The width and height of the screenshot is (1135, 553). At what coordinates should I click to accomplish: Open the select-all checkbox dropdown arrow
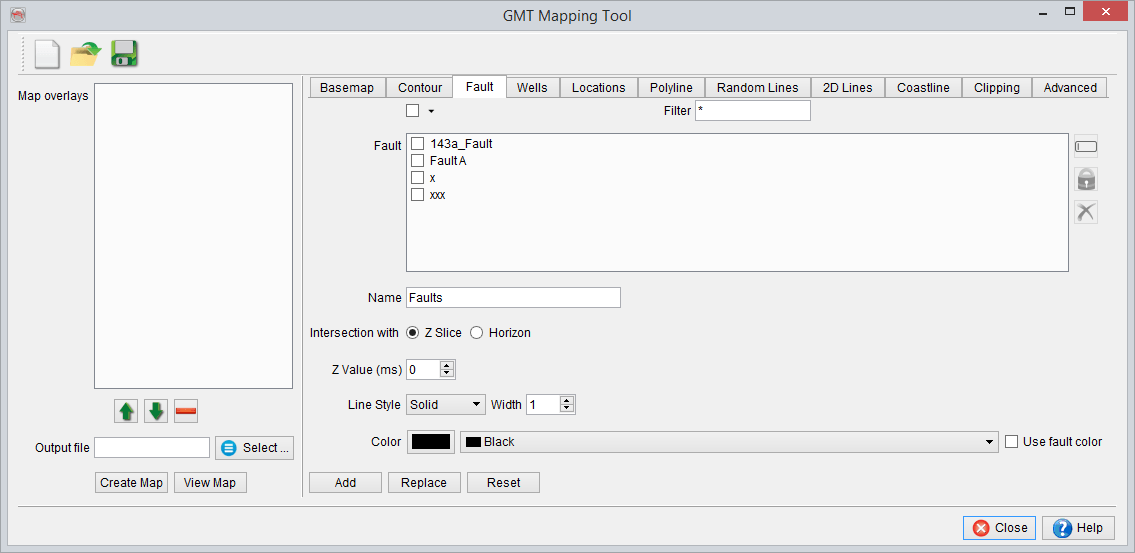pos(432,112)
